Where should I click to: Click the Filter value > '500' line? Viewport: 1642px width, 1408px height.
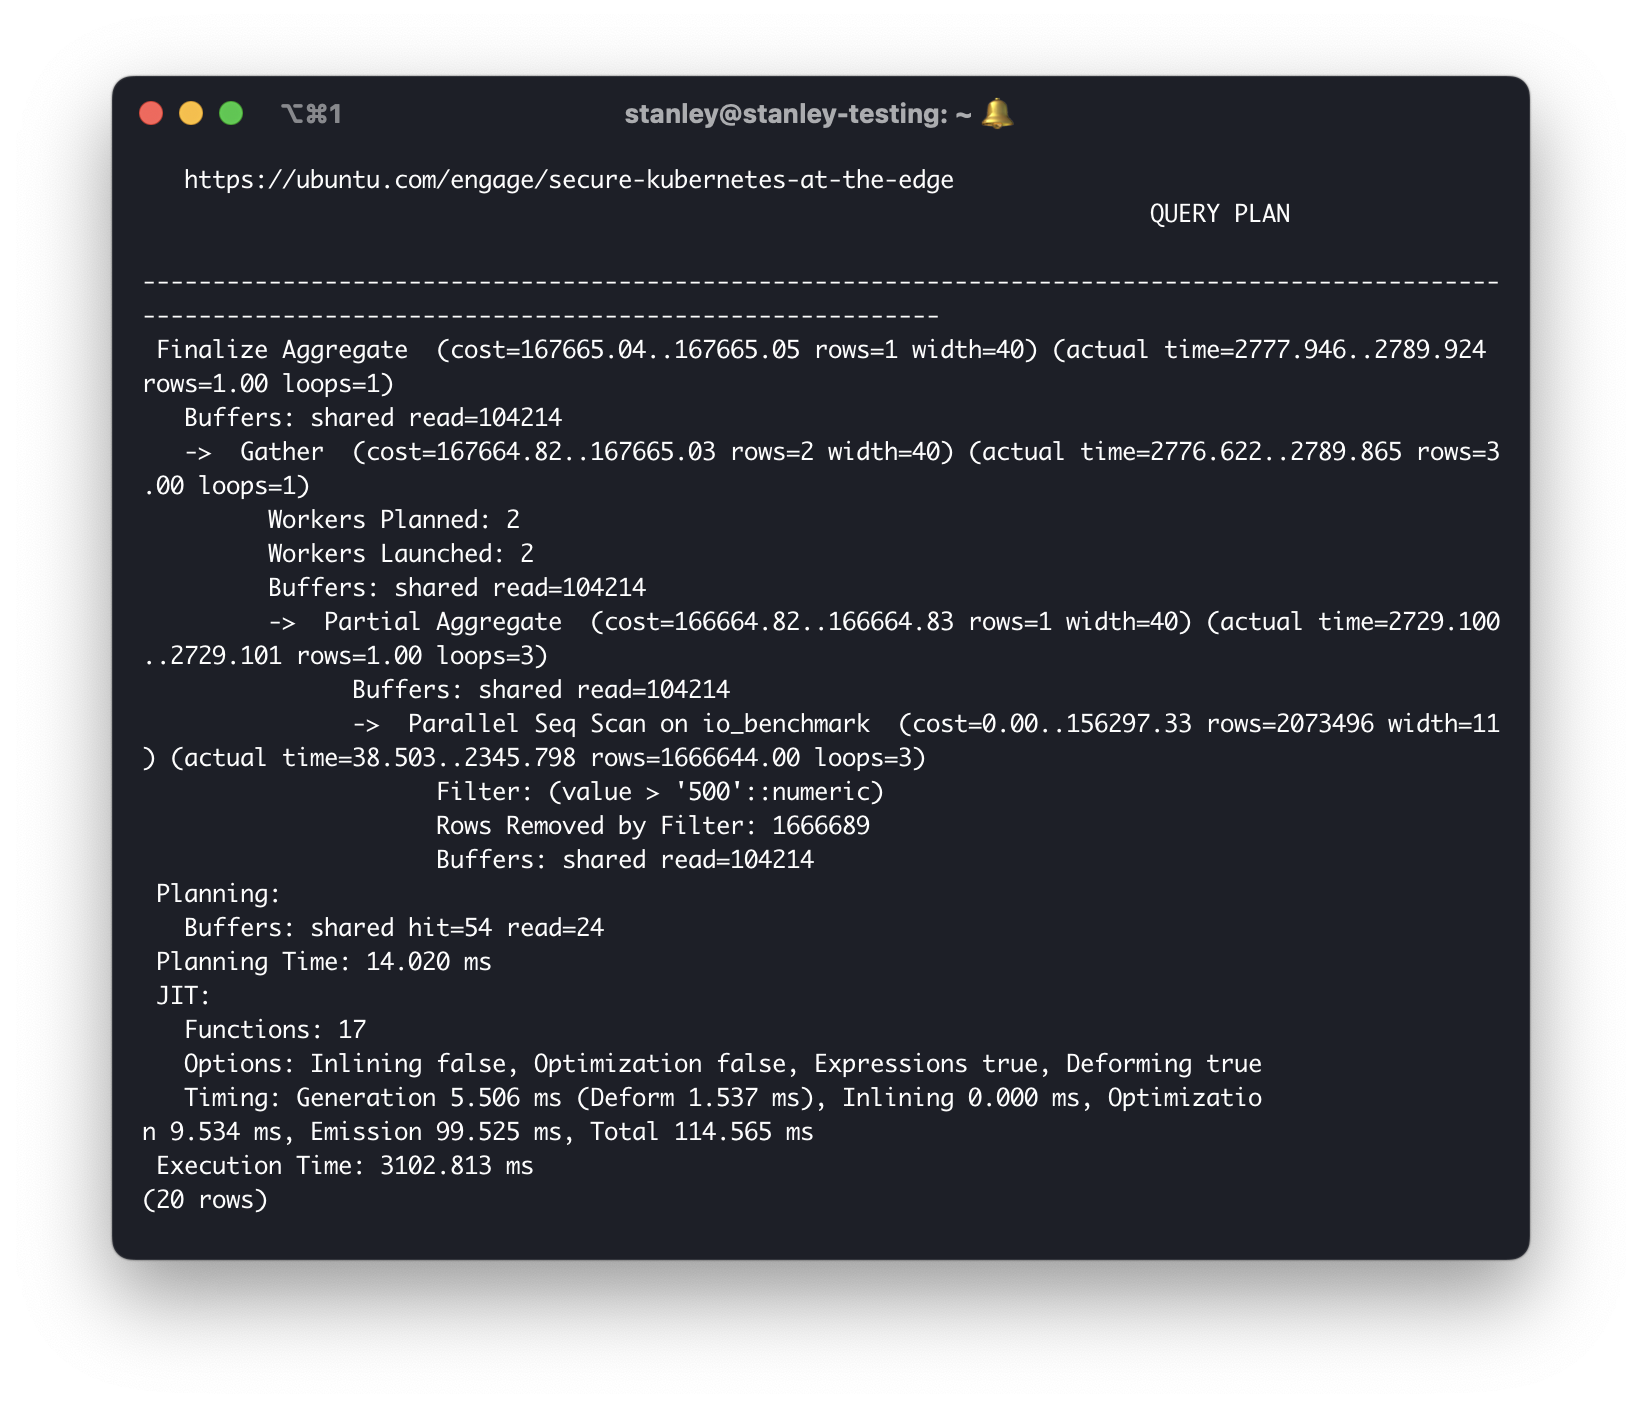point(659,792)
